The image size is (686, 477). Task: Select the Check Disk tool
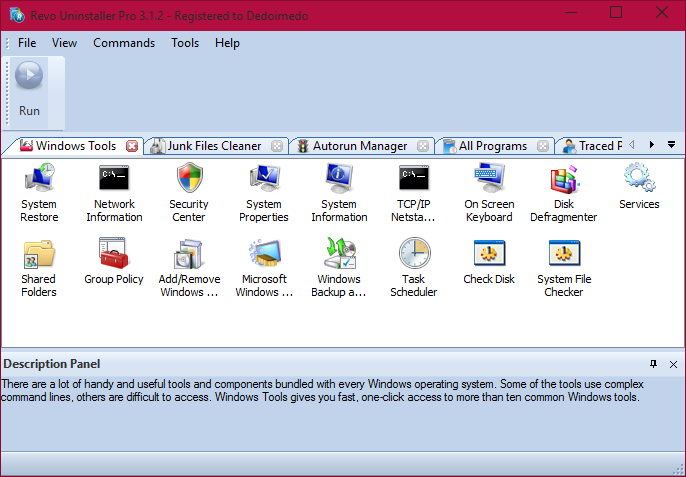click(x=489, y=261)
